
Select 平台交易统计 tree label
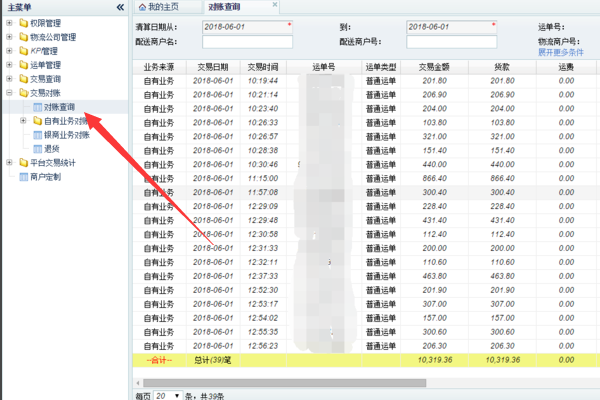[53, 163]
